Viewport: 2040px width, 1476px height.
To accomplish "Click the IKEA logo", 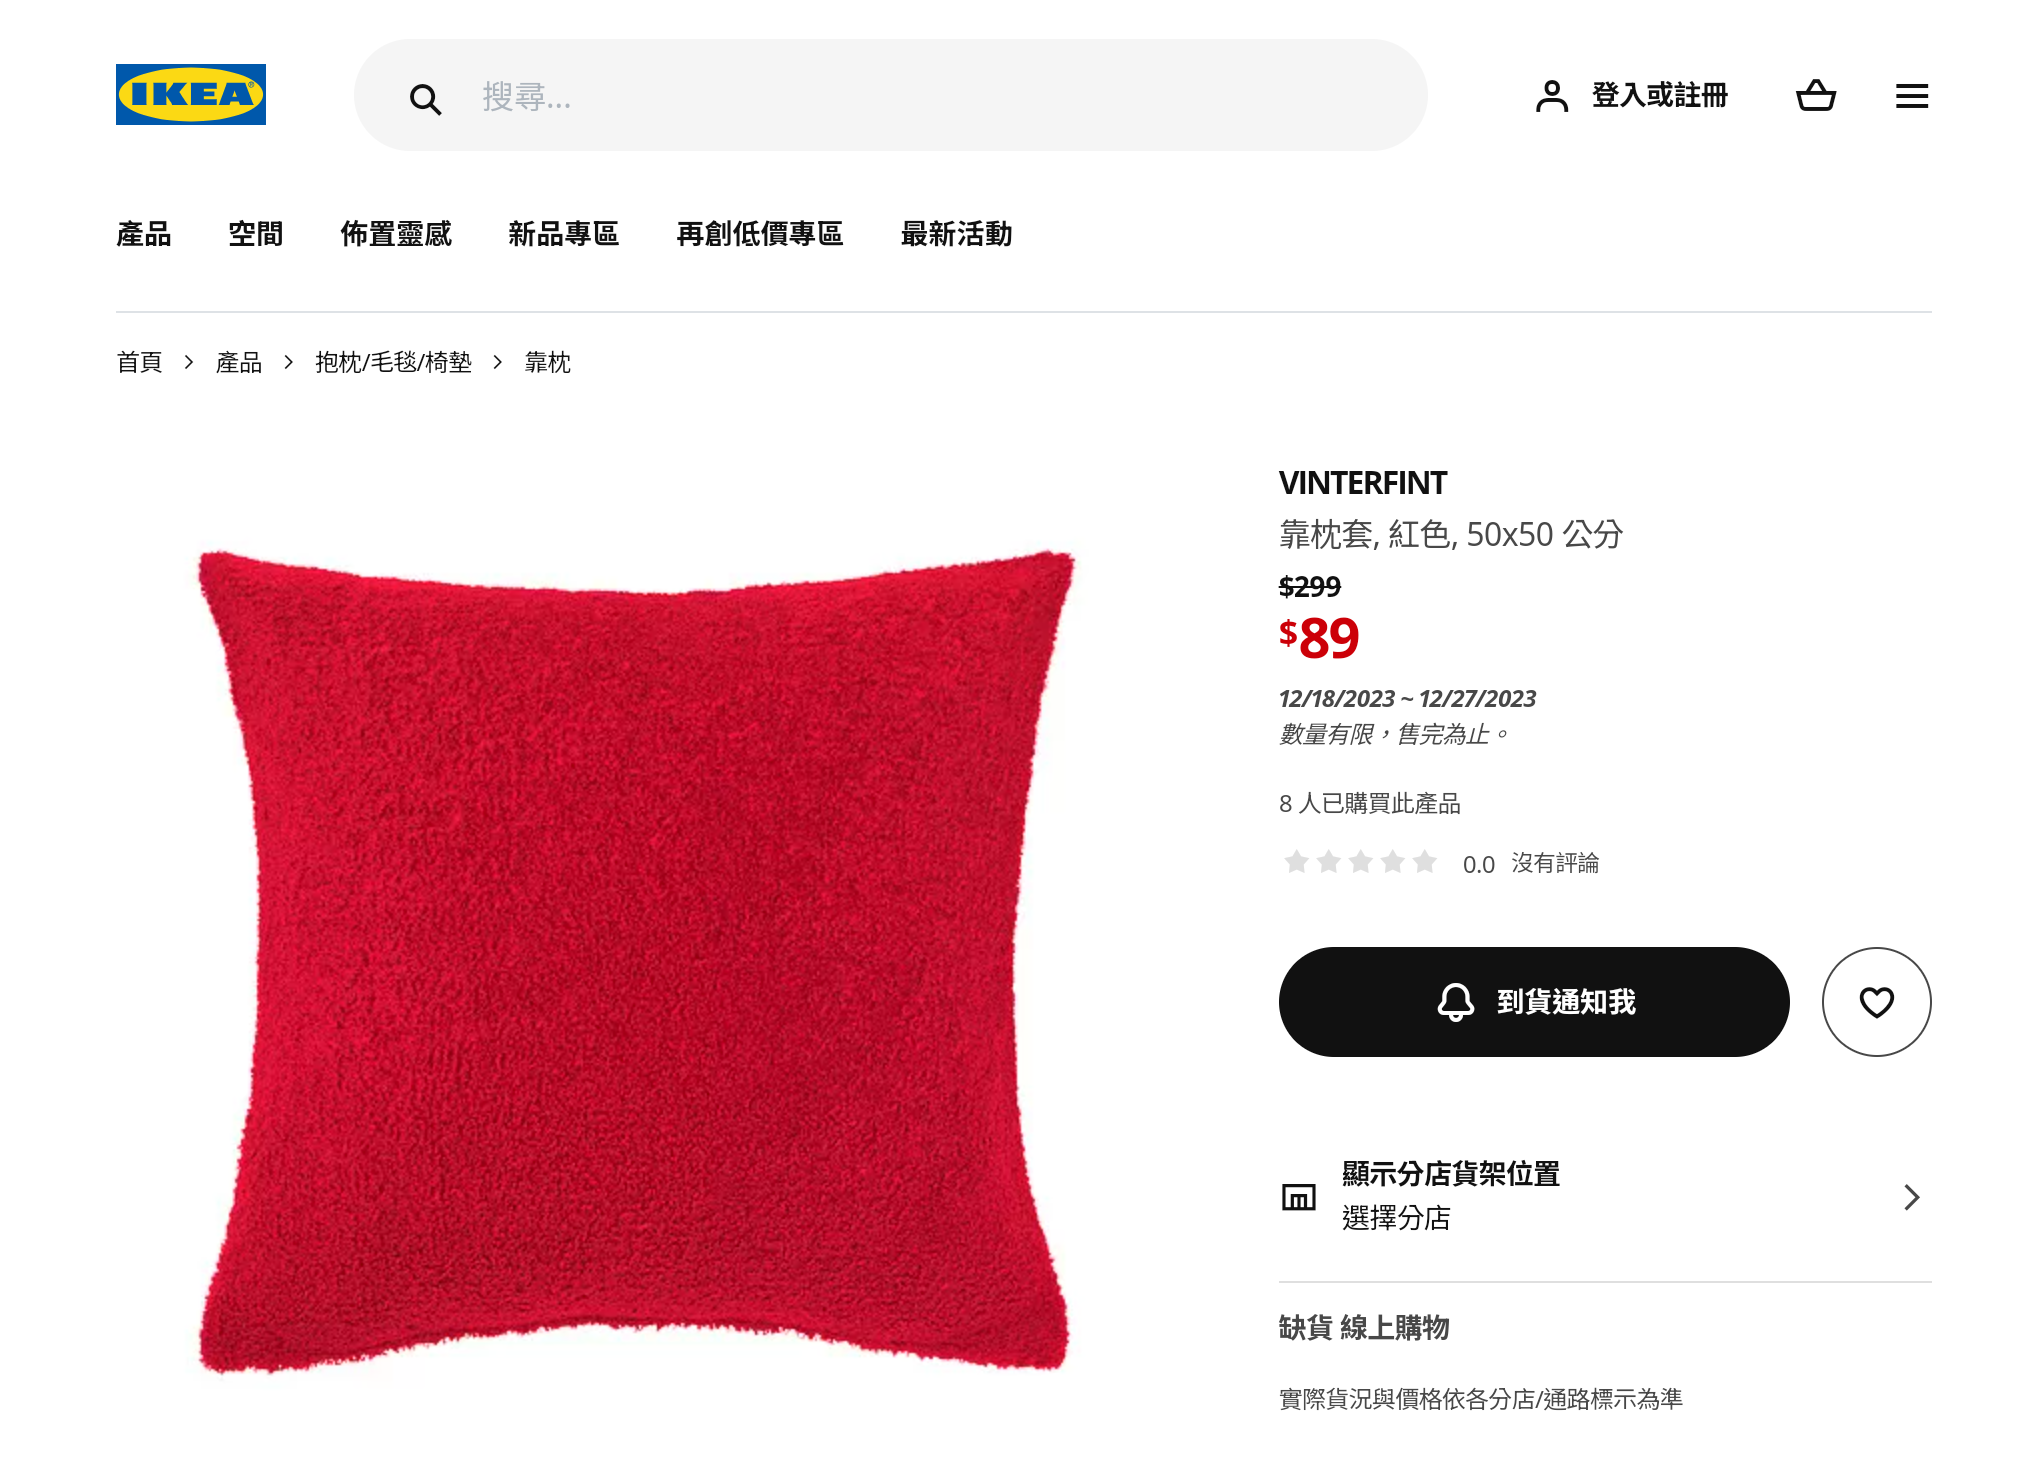I will (191, 95).
